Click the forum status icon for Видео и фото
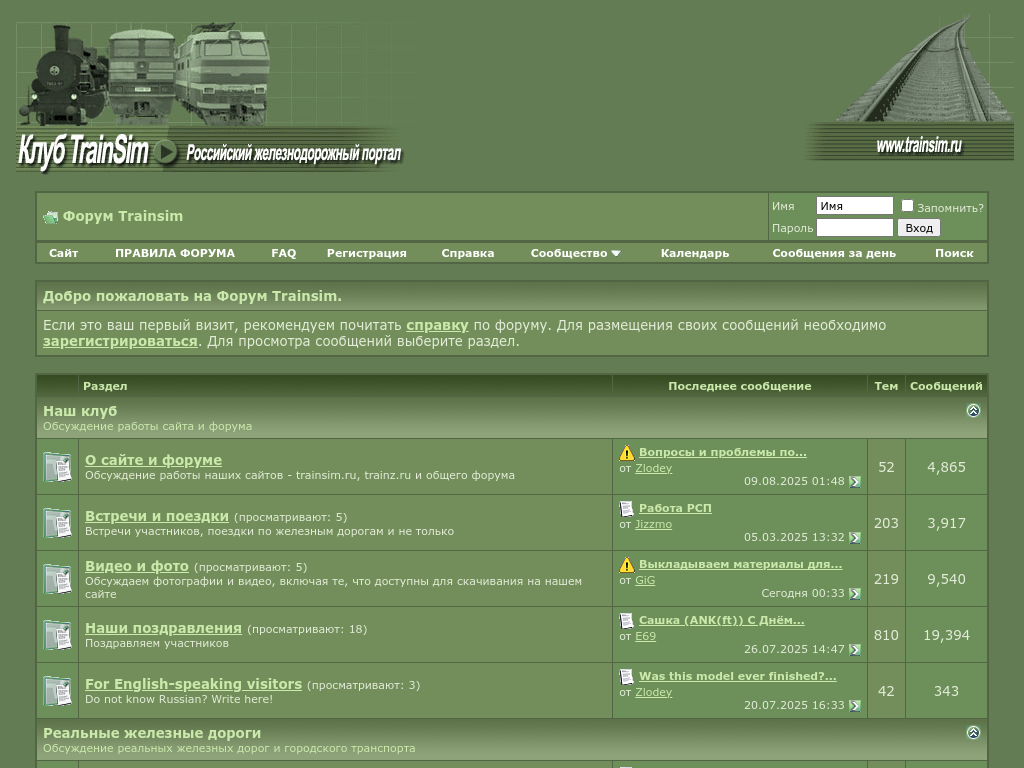Screen dimensions: 1024x768 (57, 579)
